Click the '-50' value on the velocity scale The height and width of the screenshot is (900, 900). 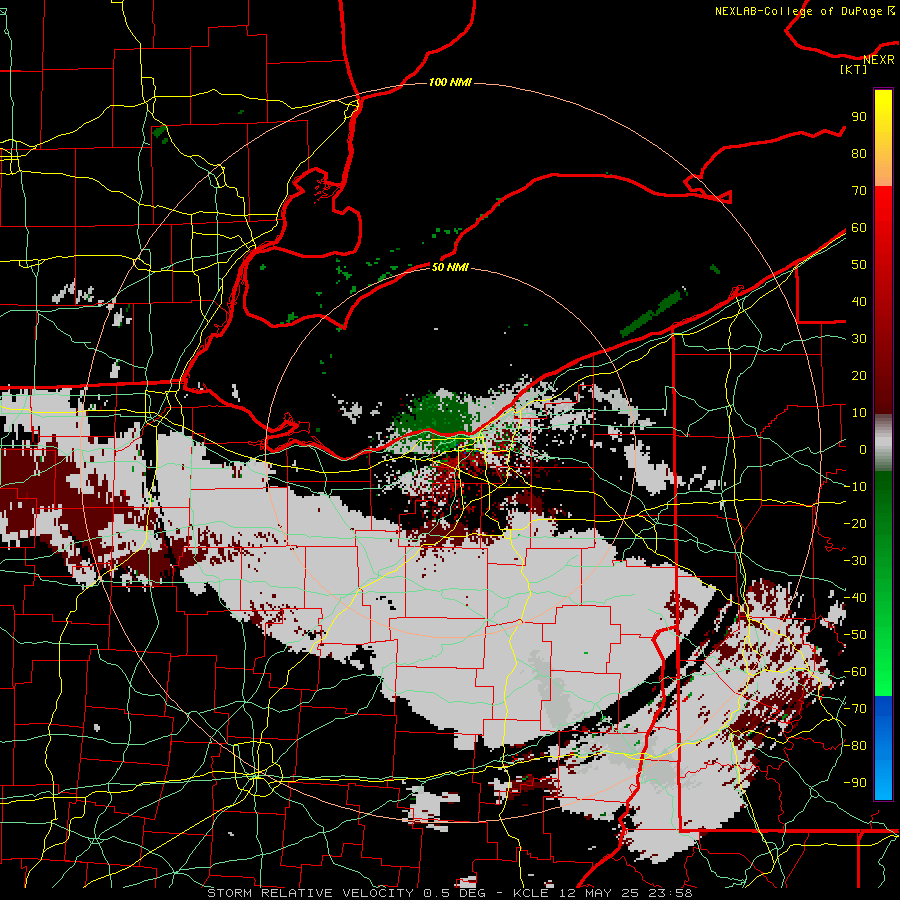click(x=855, y=635)
